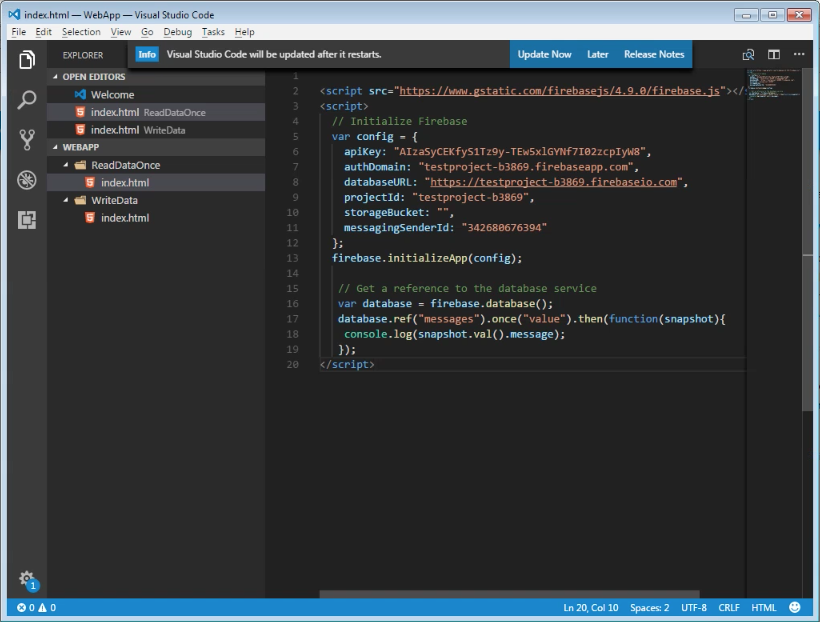
Task: Change indentation via Spaces: 2
Action: pyautogui.click(x=649, y=607)
